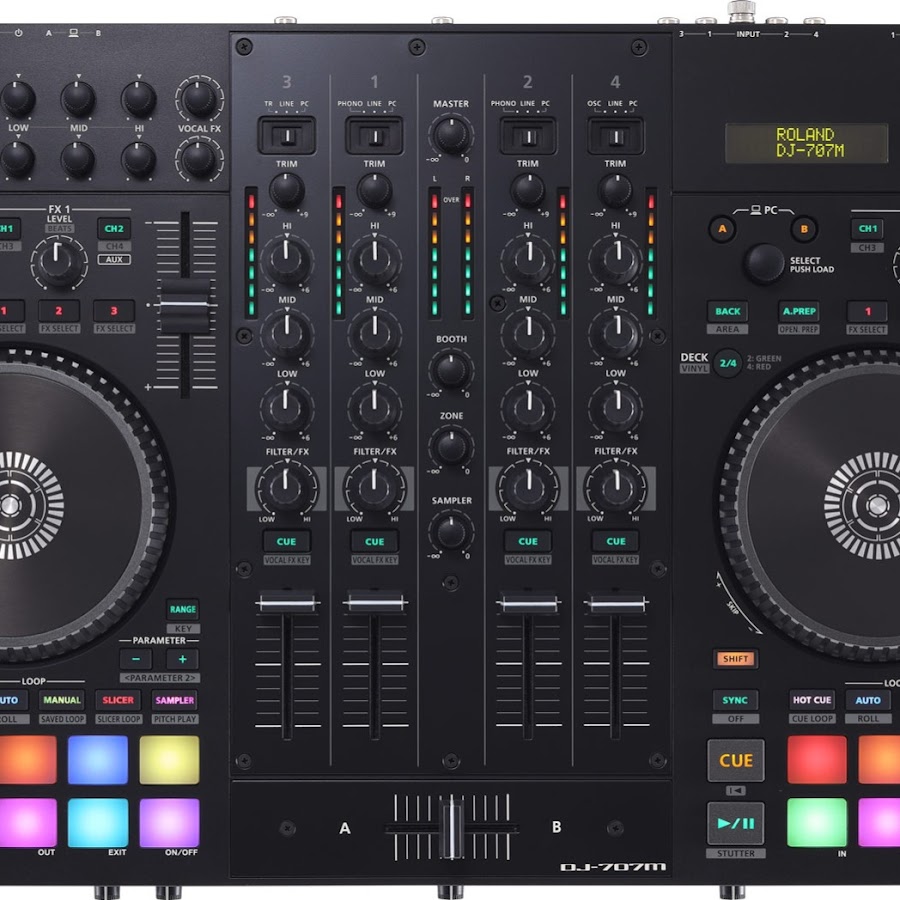Click the ZONE level knob
Screen dimensions: 900x900
(451, 447)
